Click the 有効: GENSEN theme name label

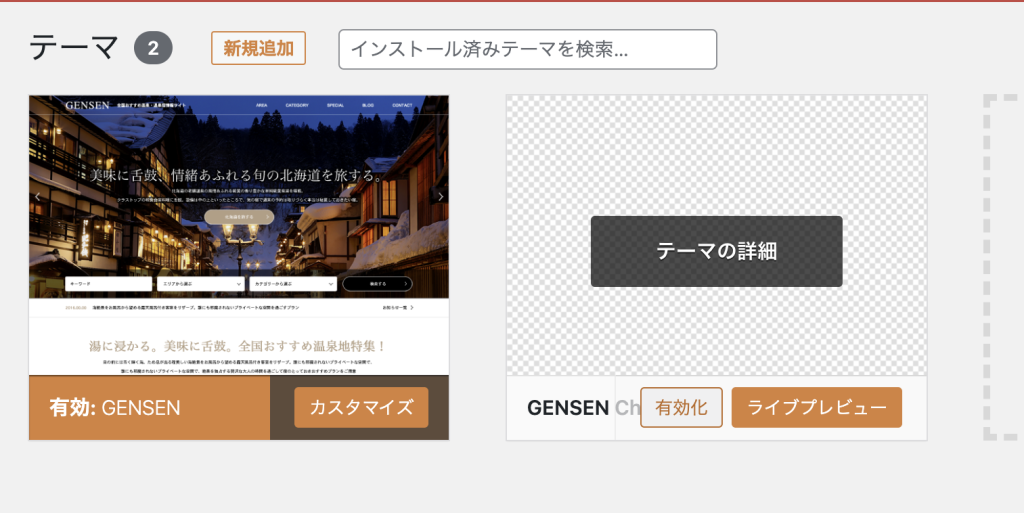[115, 408]
